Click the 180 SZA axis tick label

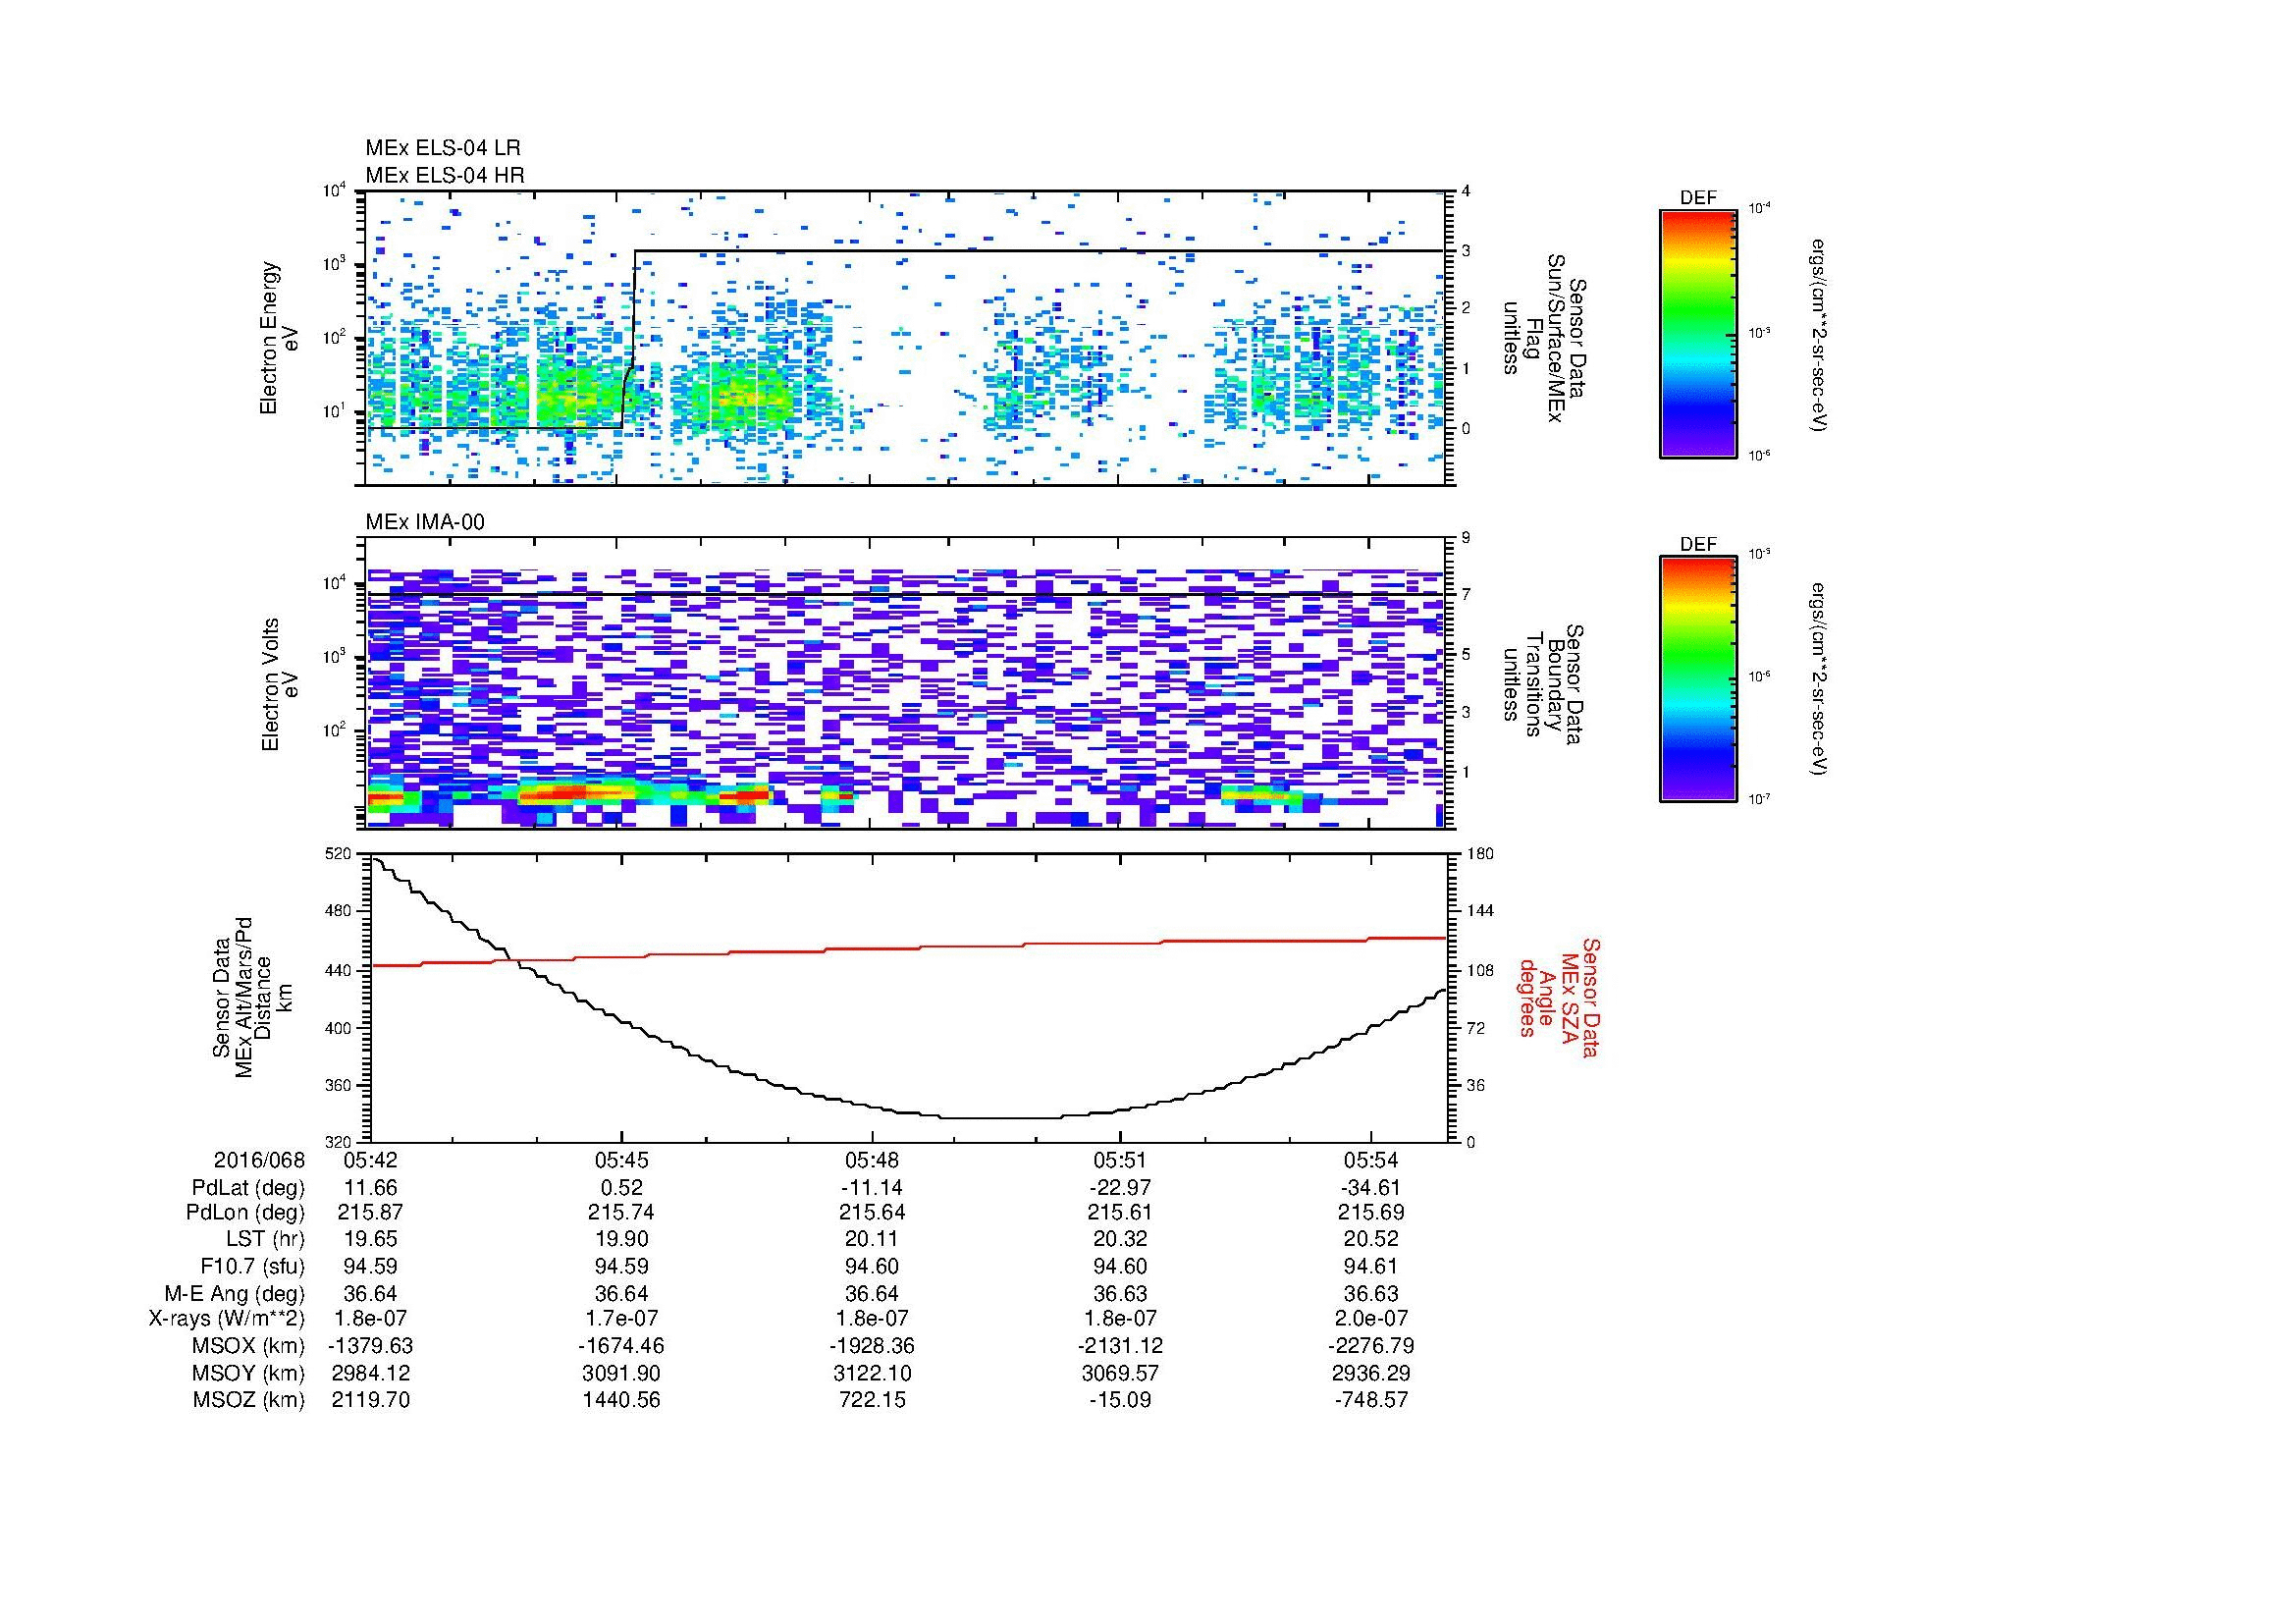click(x=1478, y=853)
